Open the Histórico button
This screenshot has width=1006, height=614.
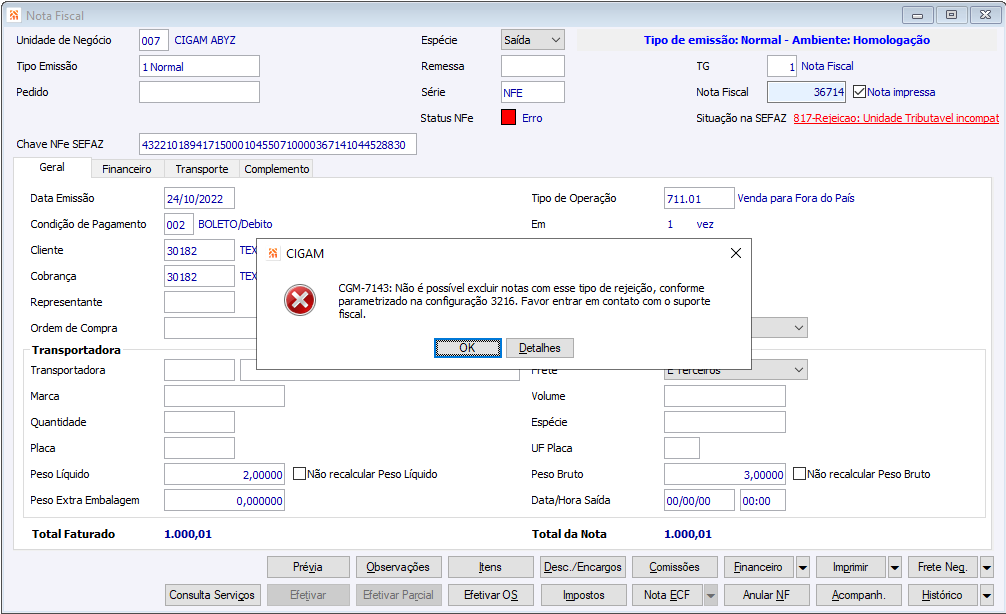click(942, 595)
